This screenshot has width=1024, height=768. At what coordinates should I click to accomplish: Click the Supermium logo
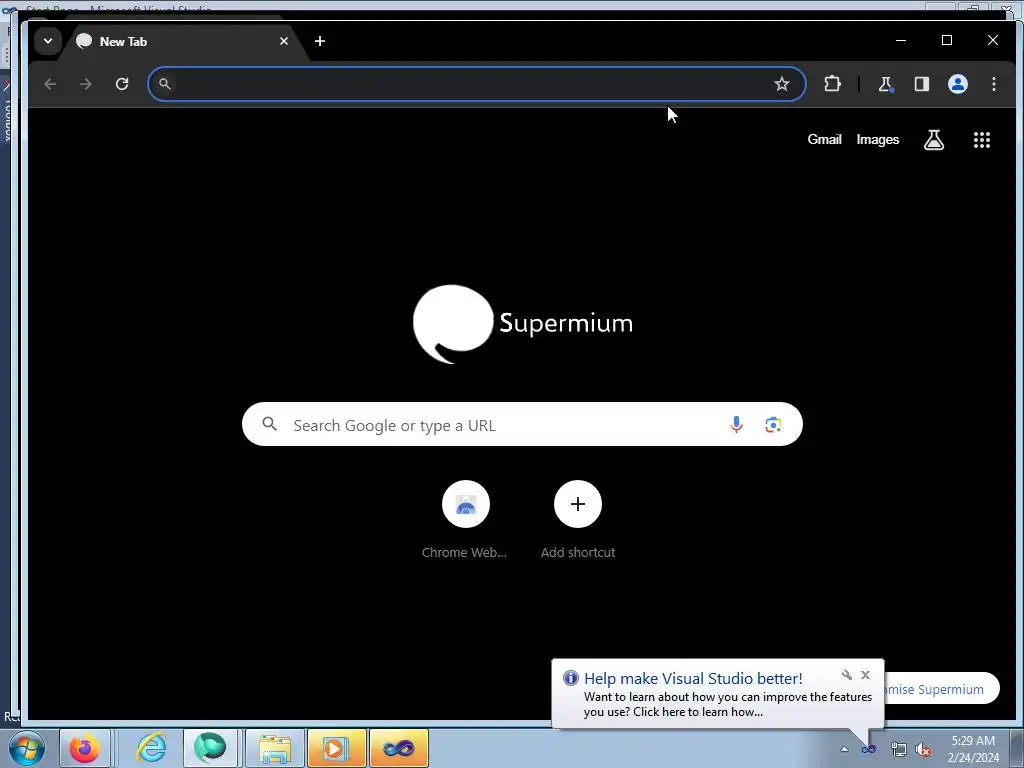point(522,324)
